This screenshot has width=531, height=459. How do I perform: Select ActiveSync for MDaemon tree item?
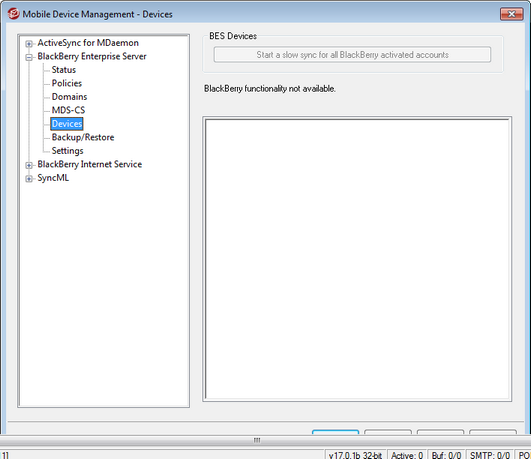[88, 43]
